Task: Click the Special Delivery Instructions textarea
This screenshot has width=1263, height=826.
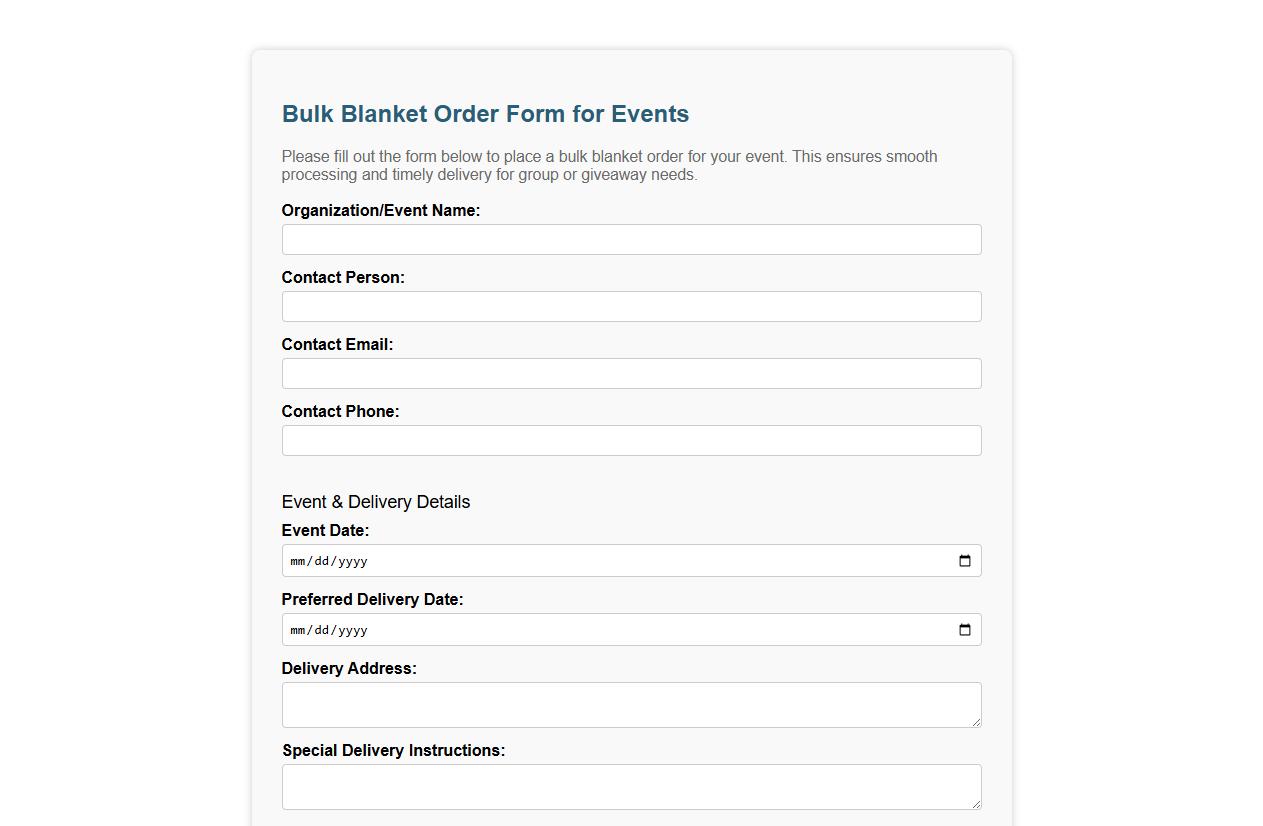Action: (x=631, y=785)
